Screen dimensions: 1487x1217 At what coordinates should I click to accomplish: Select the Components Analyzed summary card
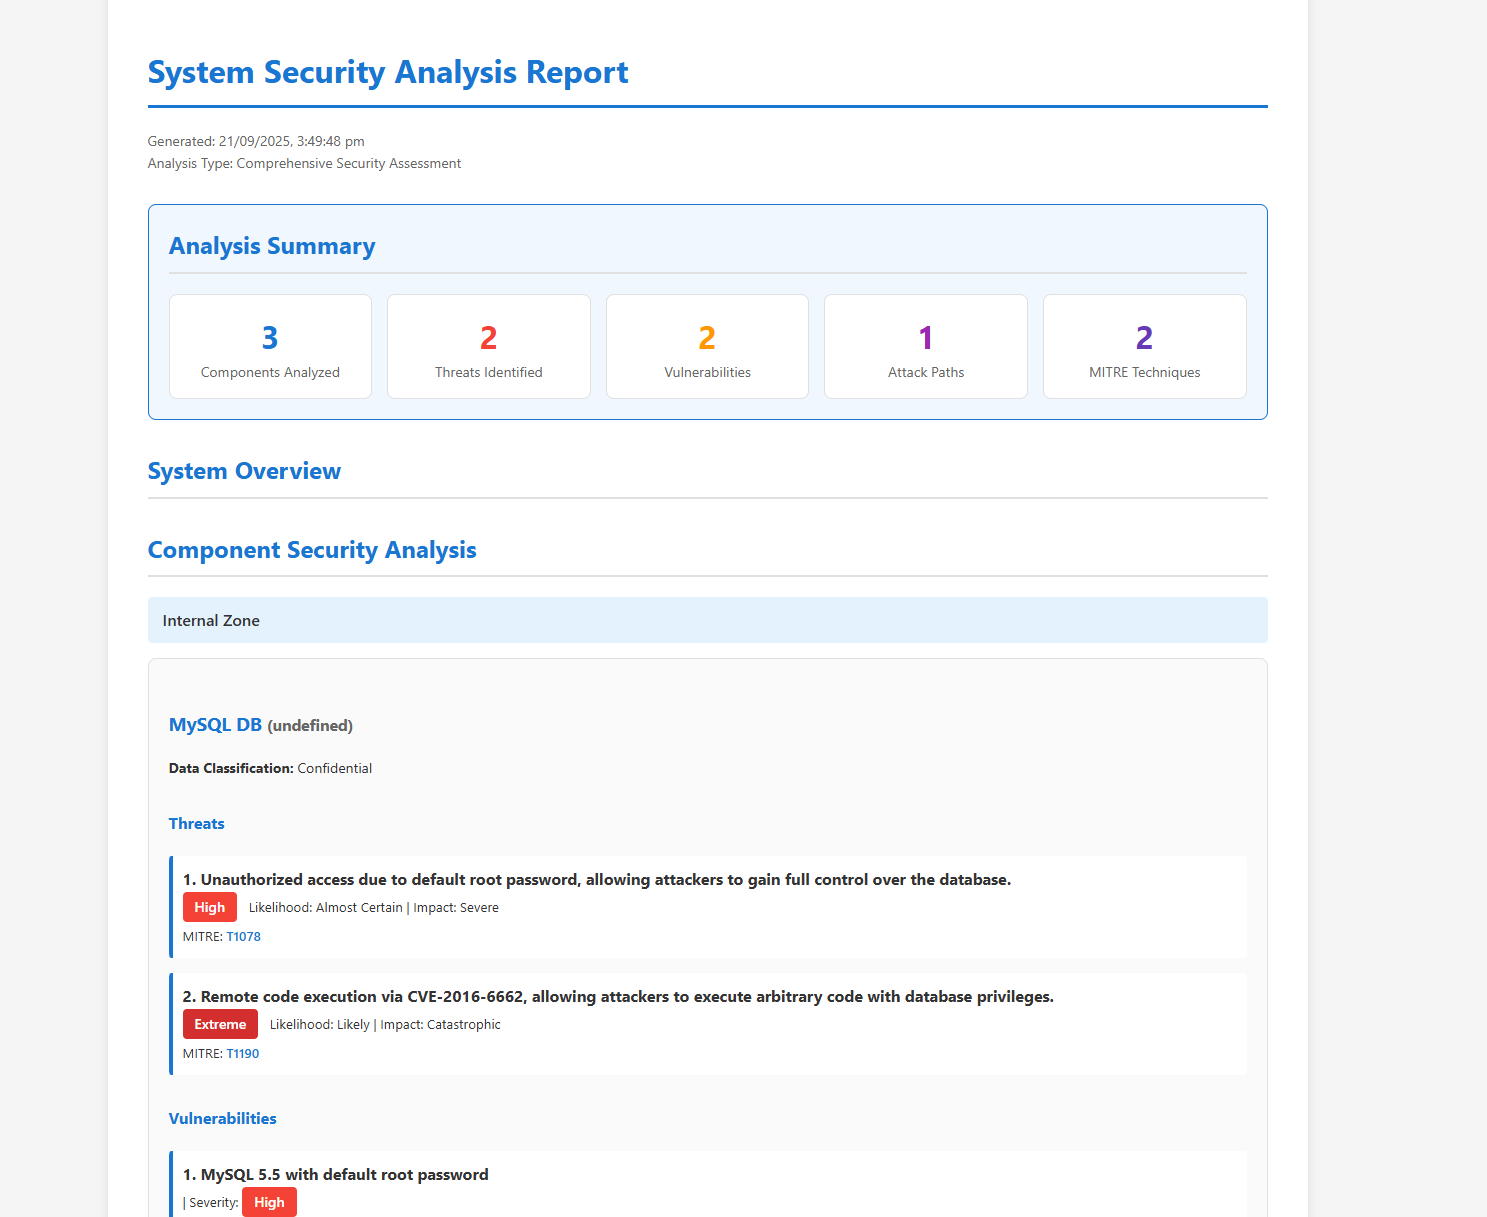(x=270, y=346)
